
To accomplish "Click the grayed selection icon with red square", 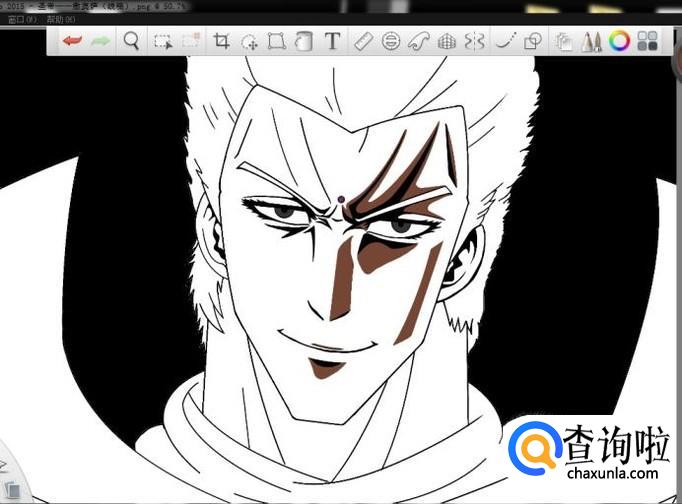I will pos(191,40).
